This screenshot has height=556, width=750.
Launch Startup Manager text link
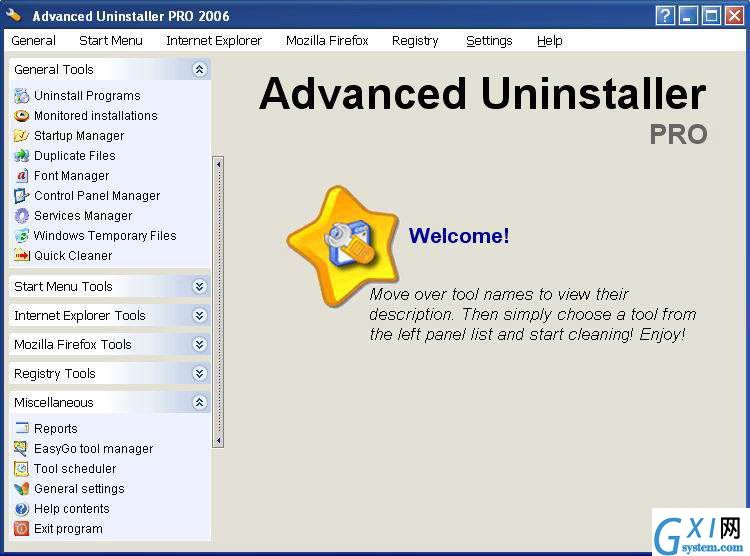click(x=79, y=136)
